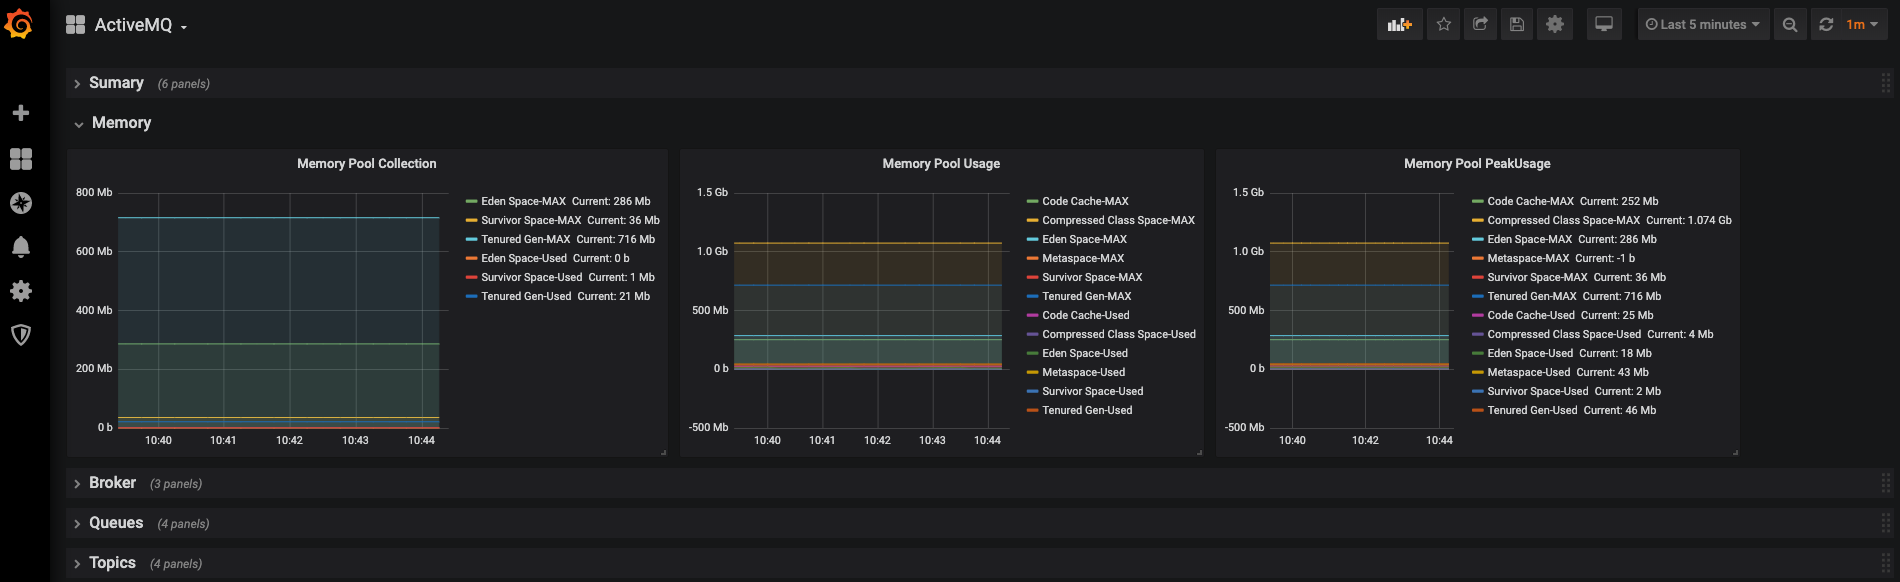The image size is (1900, 582).
Task: Click the Add panel toolbar icon
Action: pos(1400,24)
